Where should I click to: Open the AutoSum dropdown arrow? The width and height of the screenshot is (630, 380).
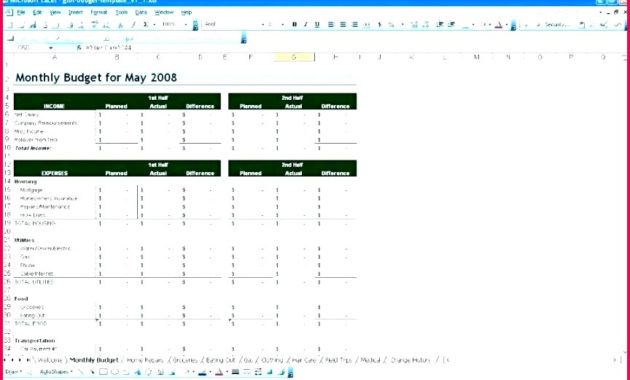(154, 25)
